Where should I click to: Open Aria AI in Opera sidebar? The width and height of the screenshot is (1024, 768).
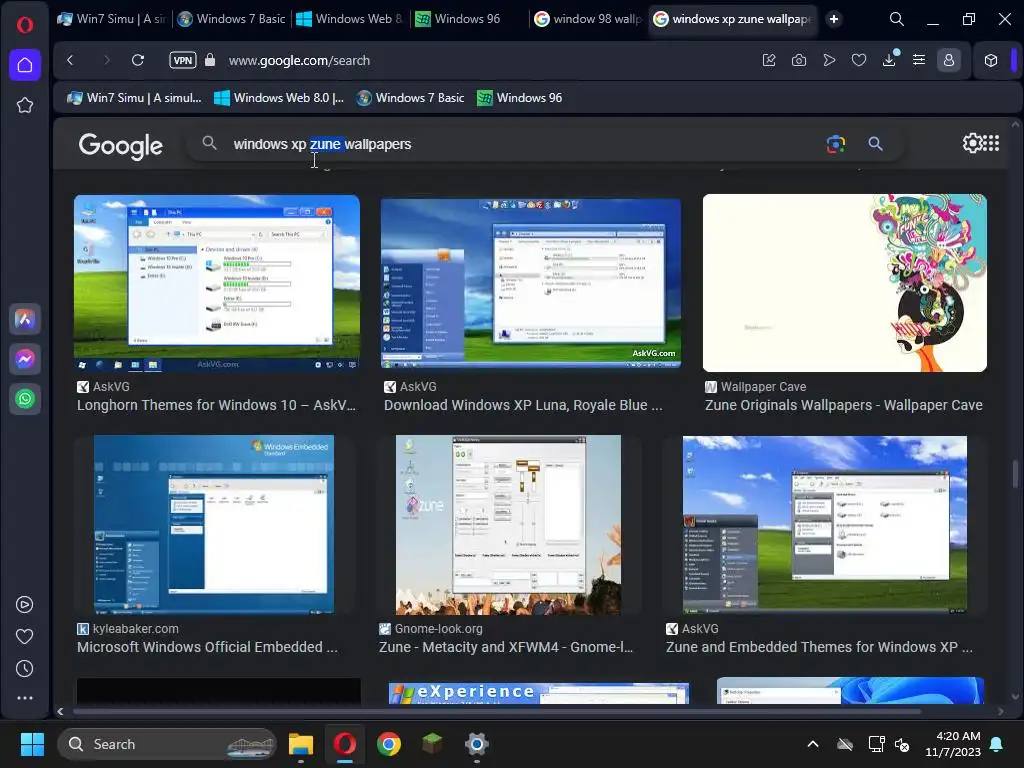25,319
